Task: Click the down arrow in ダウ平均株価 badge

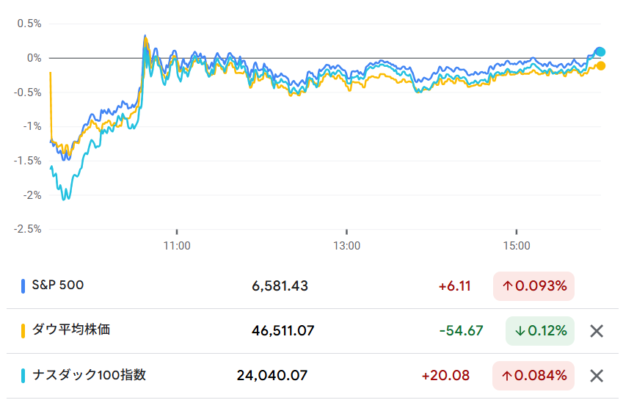Action: (x=522, y=331)
